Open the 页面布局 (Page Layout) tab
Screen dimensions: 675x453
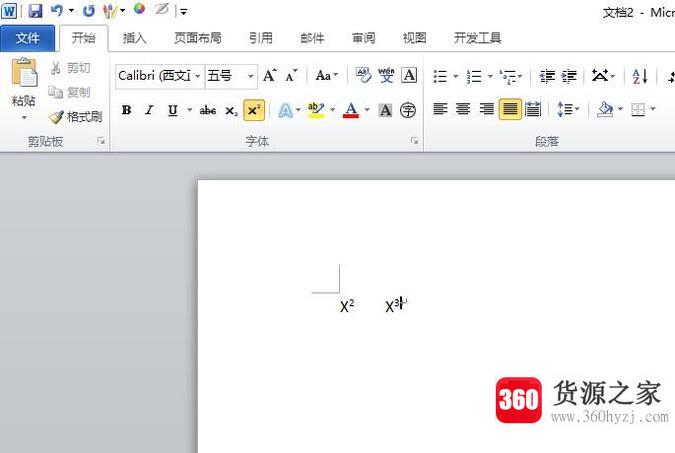tap(198, 38)
